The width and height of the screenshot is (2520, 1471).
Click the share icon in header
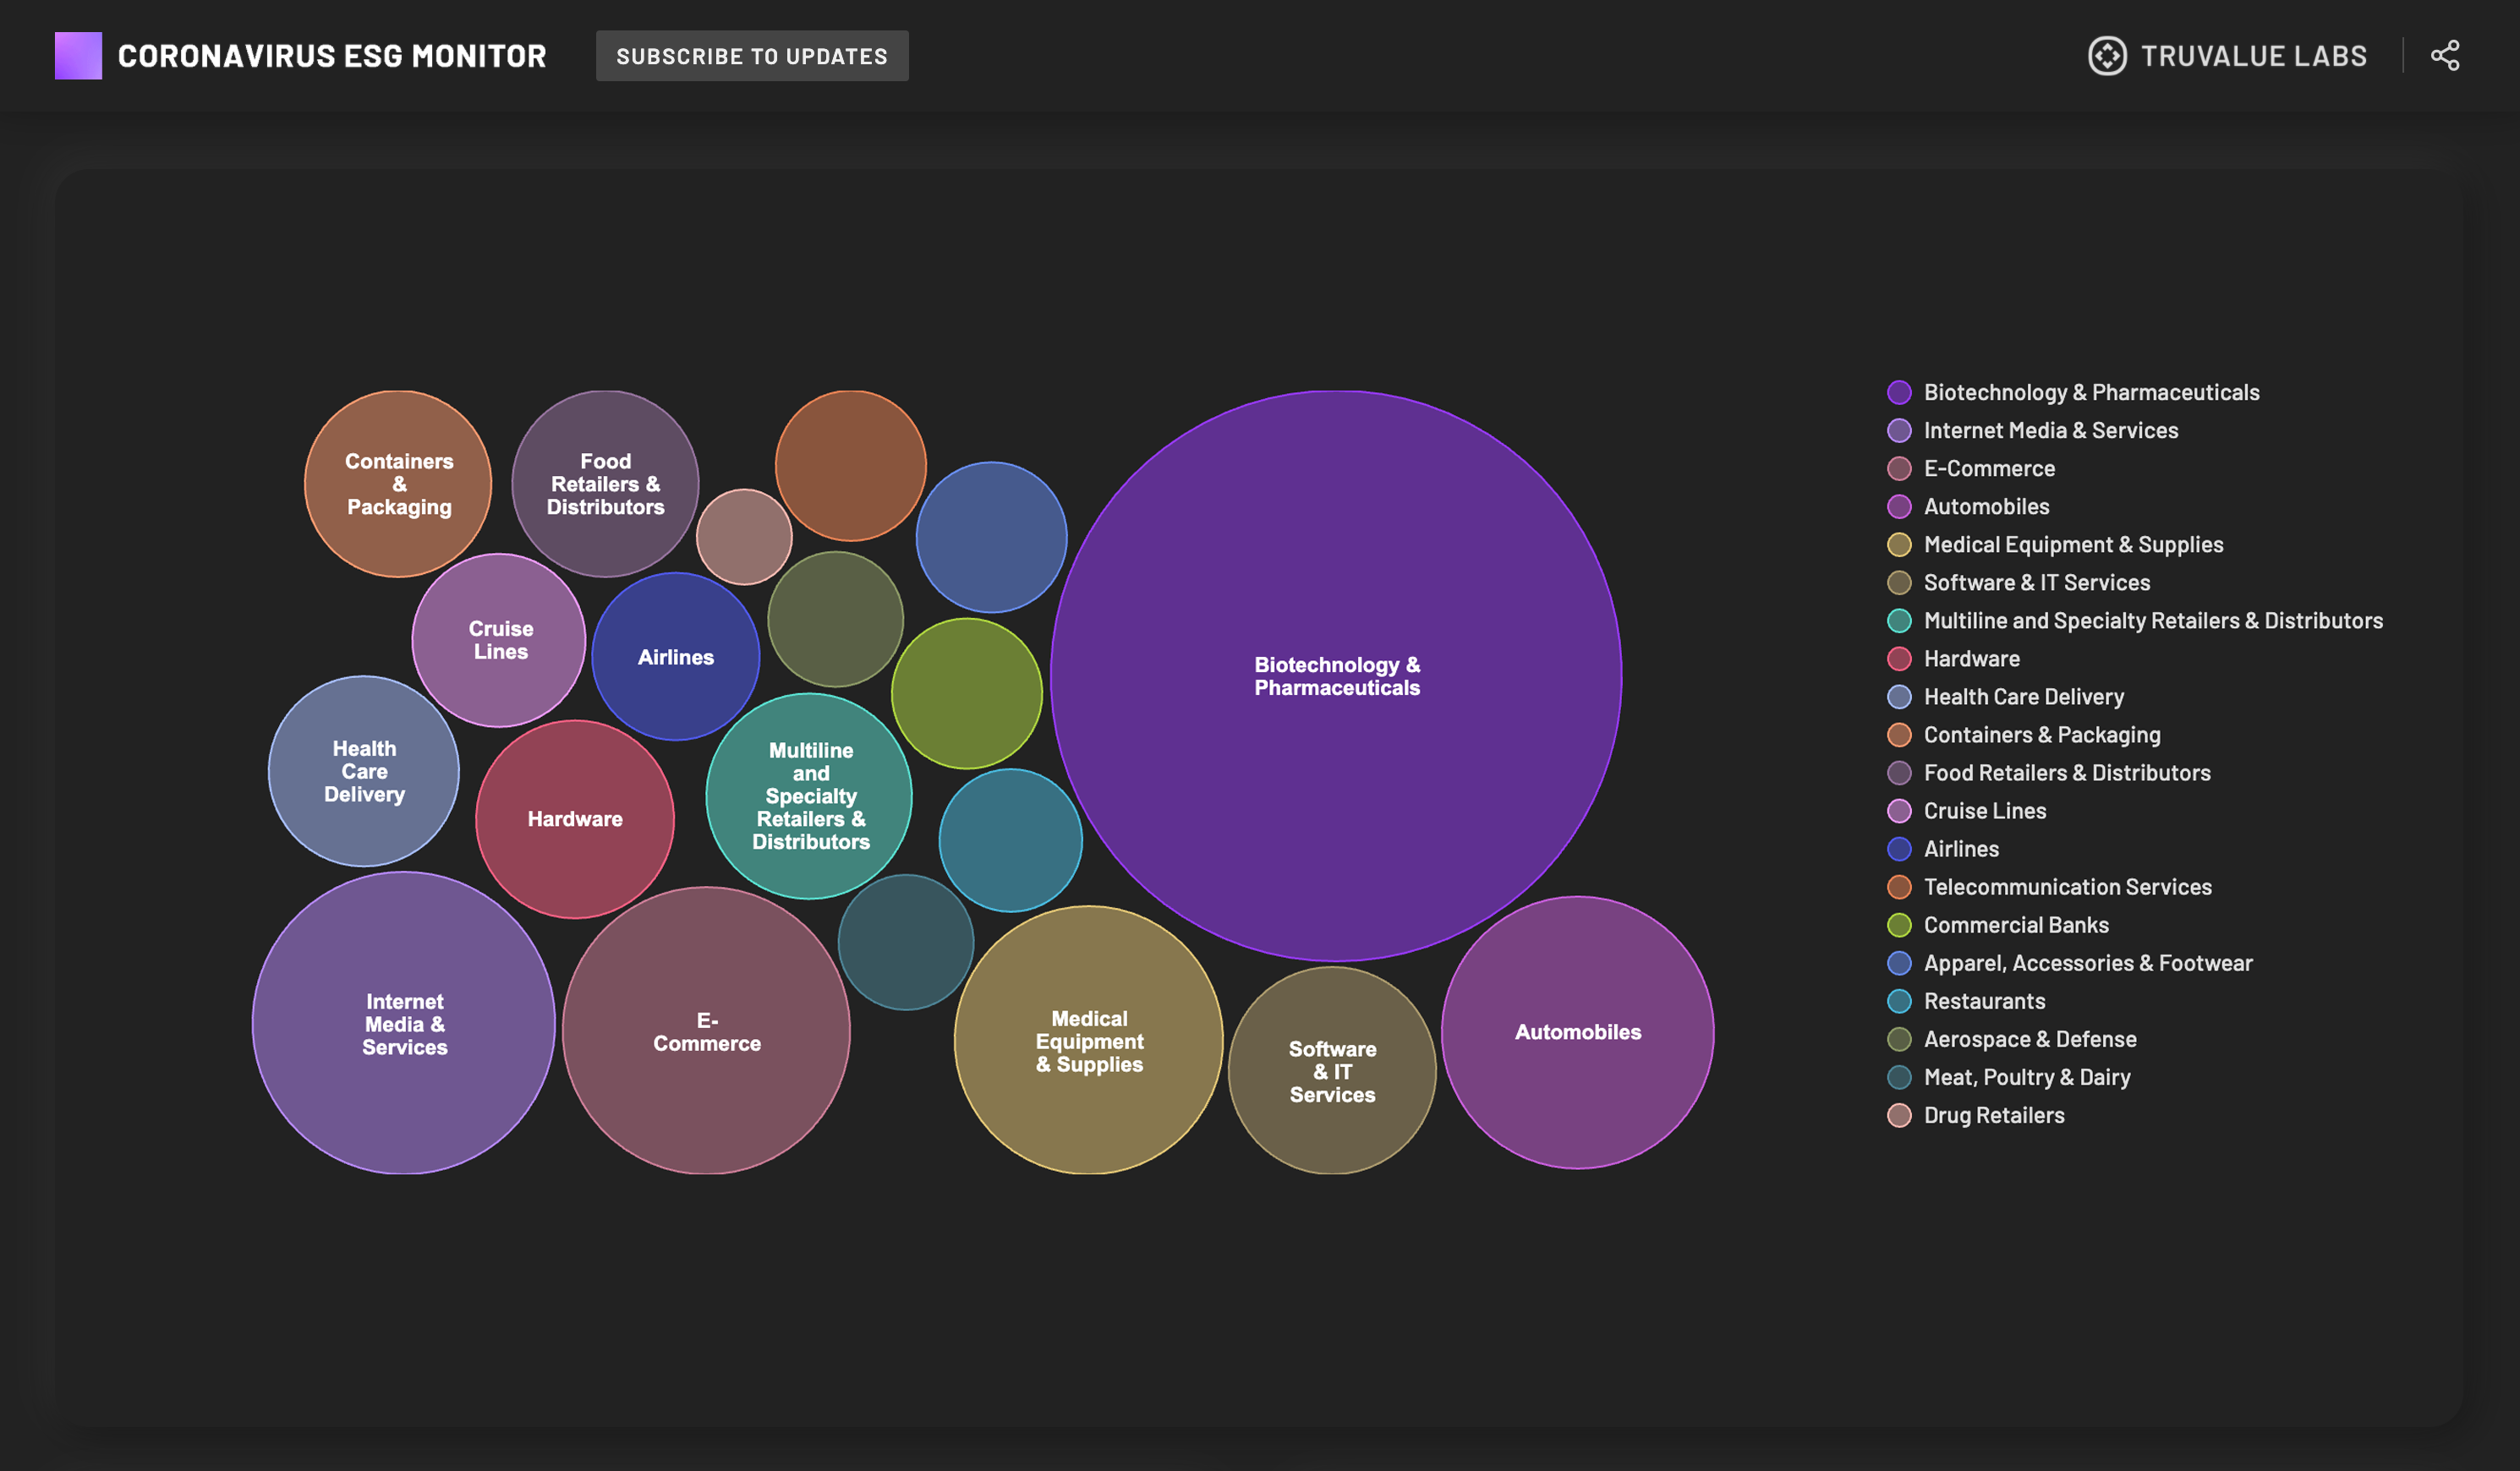coord(2444,56)
